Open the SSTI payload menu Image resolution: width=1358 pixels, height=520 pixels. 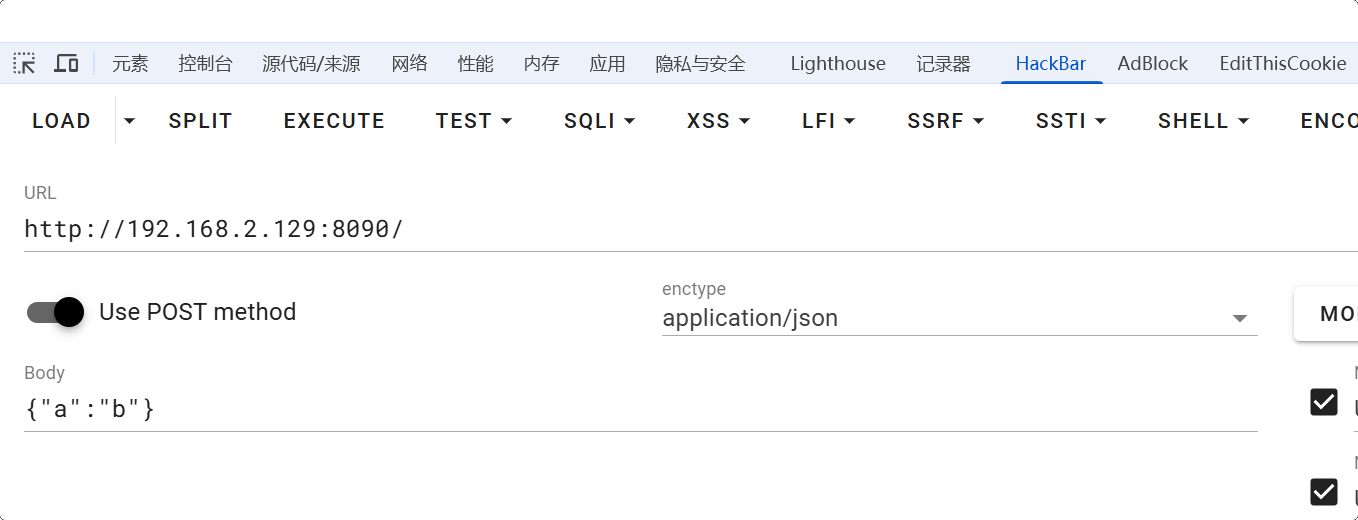click(x=1070, y=121)
